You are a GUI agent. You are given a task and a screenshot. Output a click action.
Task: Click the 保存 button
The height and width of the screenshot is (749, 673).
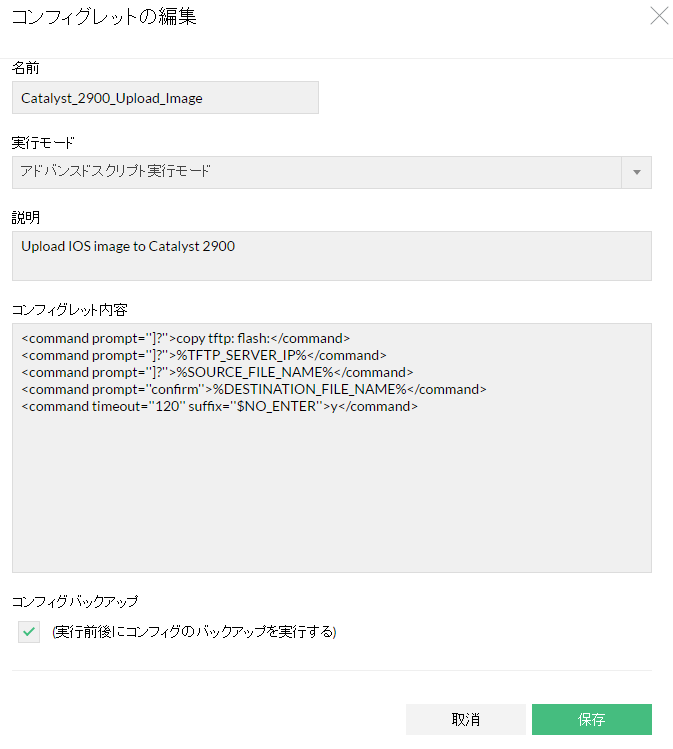click(591, 720)
